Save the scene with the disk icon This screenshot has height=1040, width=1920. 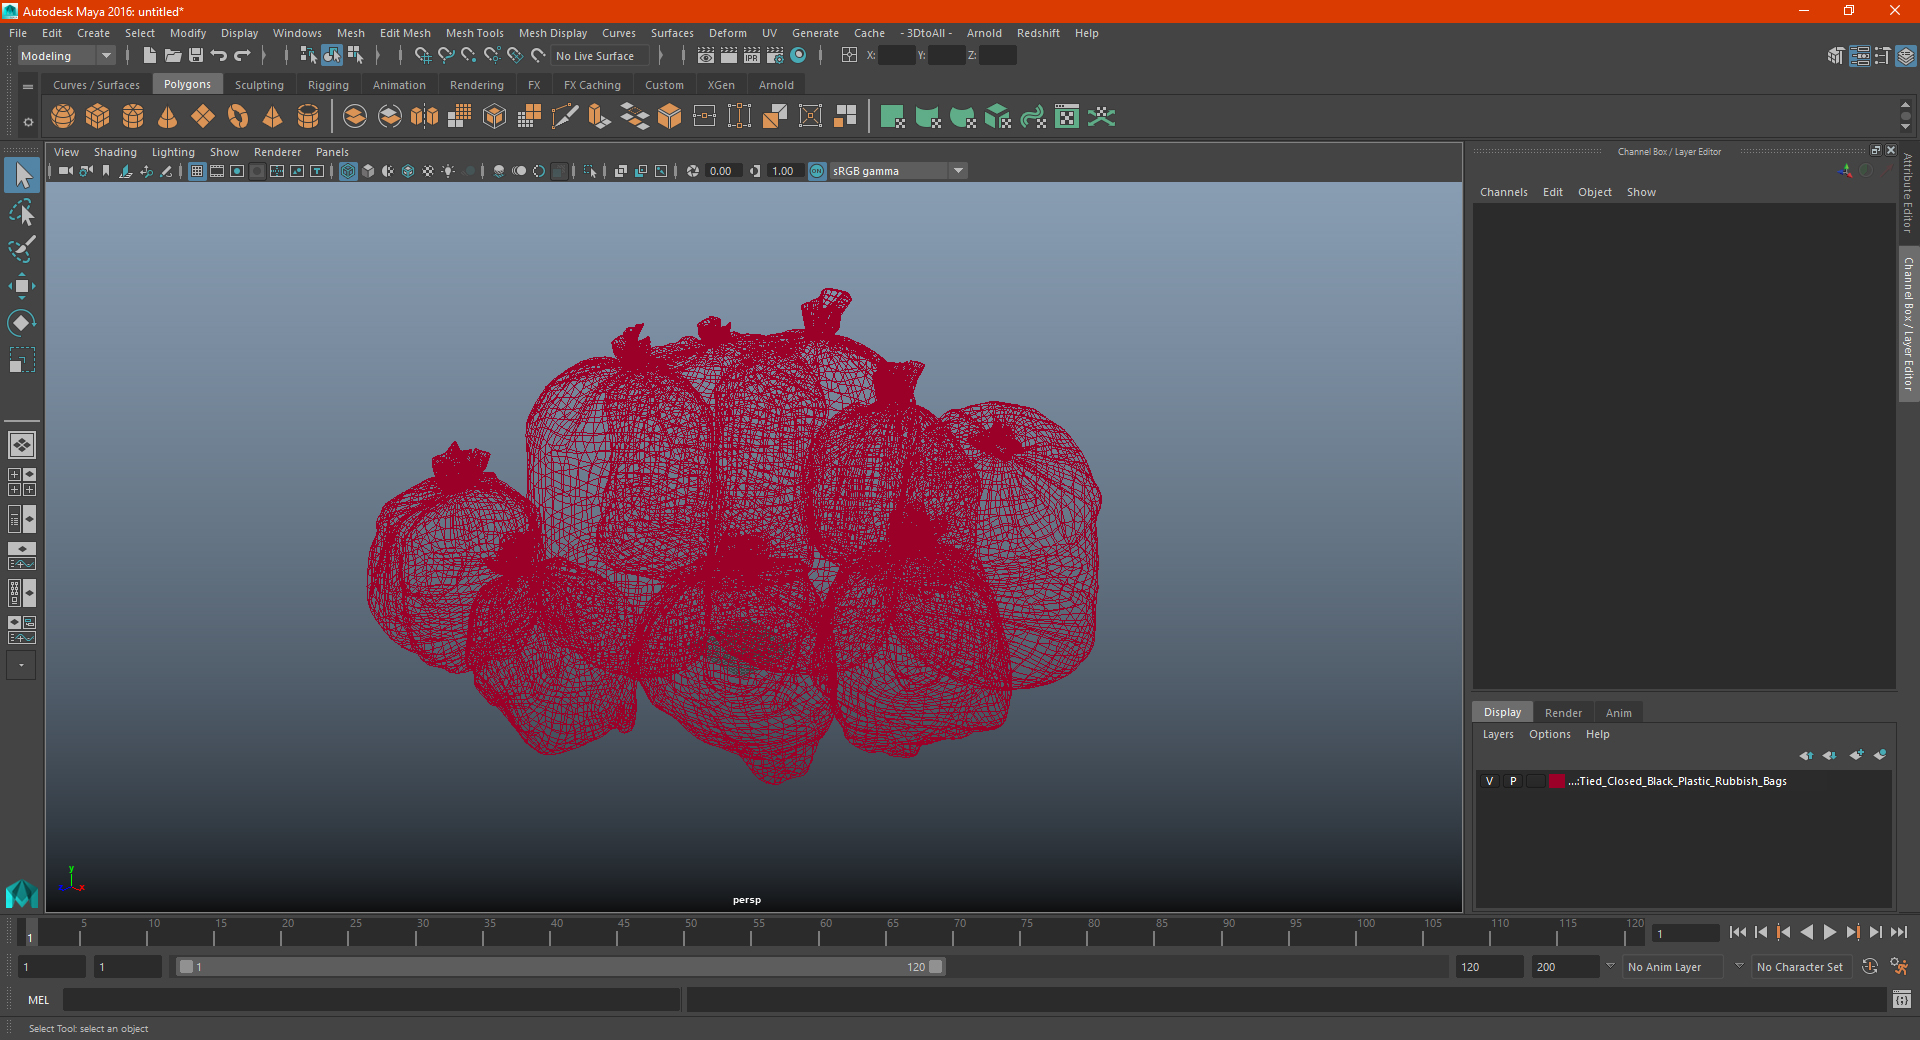coord(196,56)
